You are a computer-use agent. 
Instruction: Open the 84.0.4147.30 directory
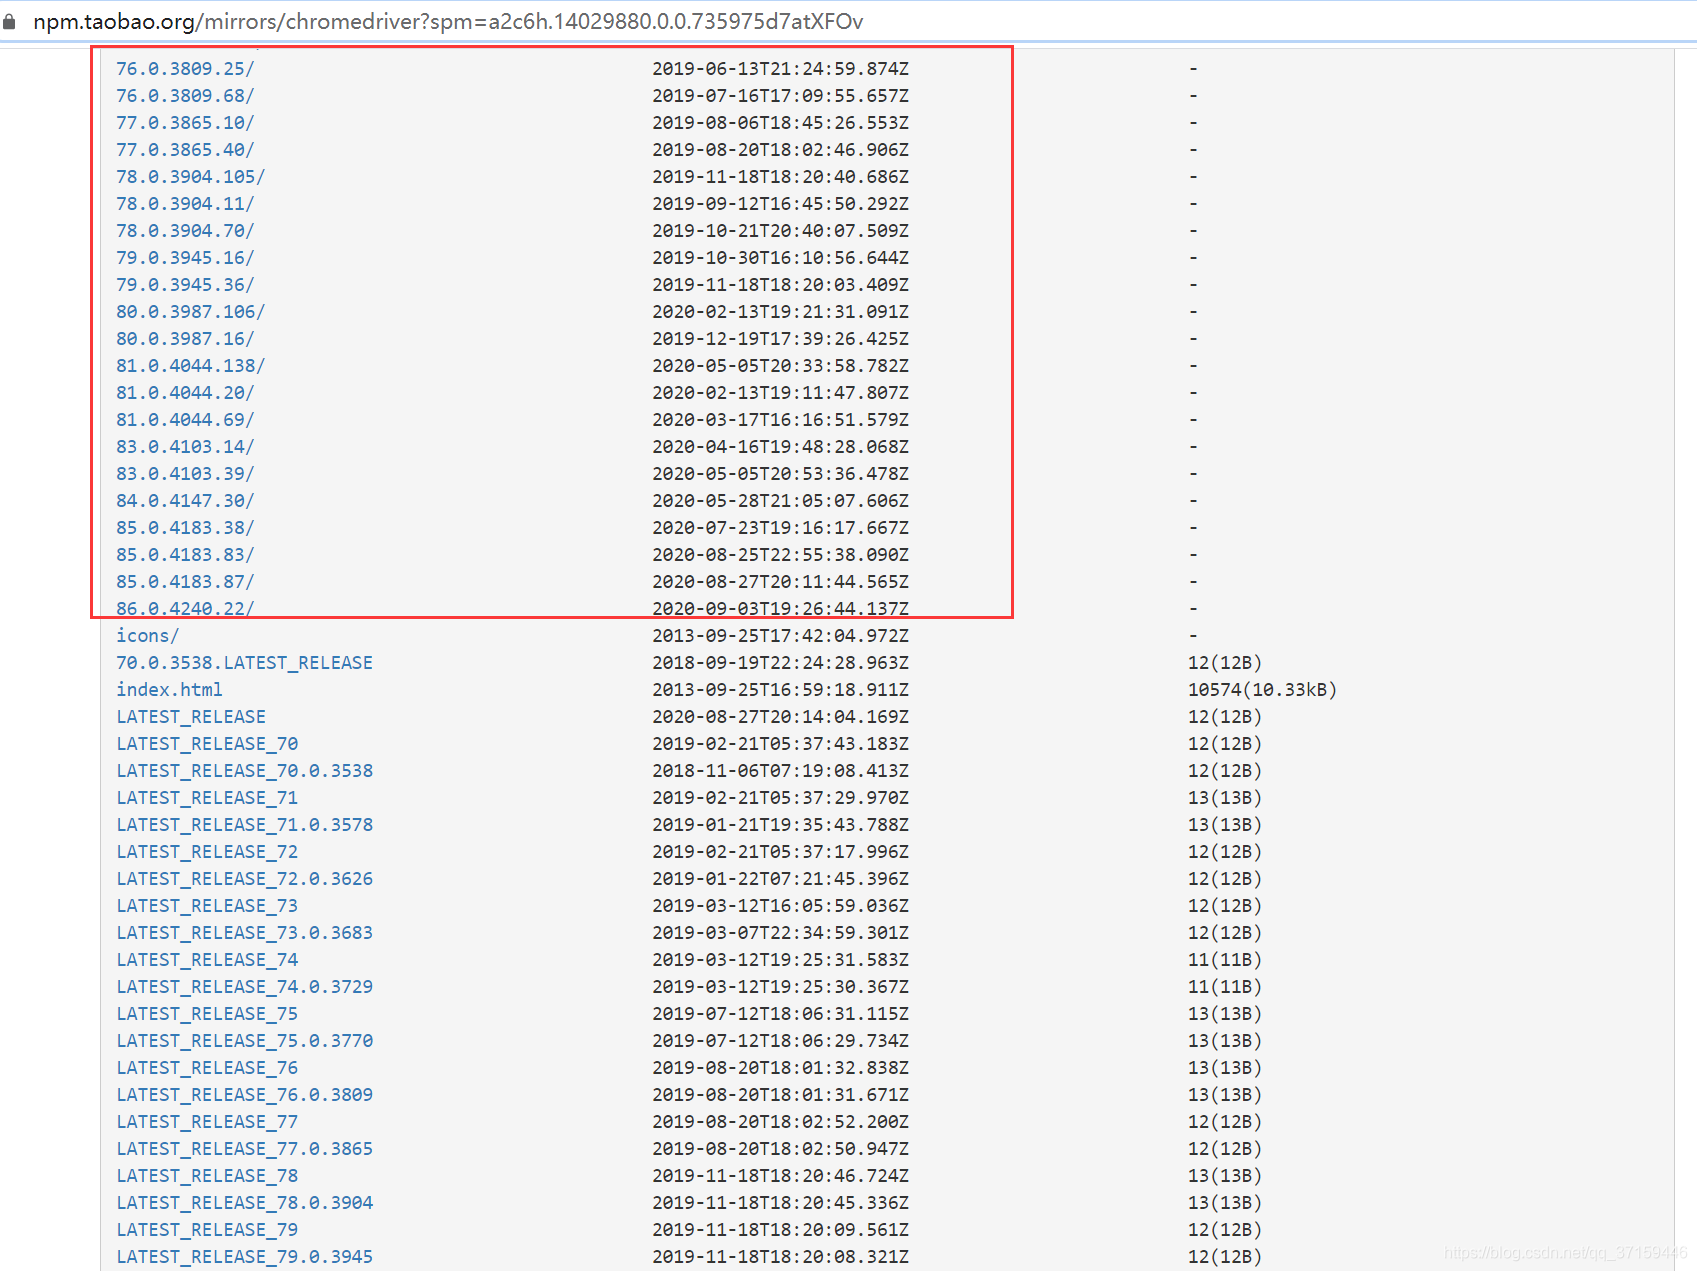click(184, 500)
